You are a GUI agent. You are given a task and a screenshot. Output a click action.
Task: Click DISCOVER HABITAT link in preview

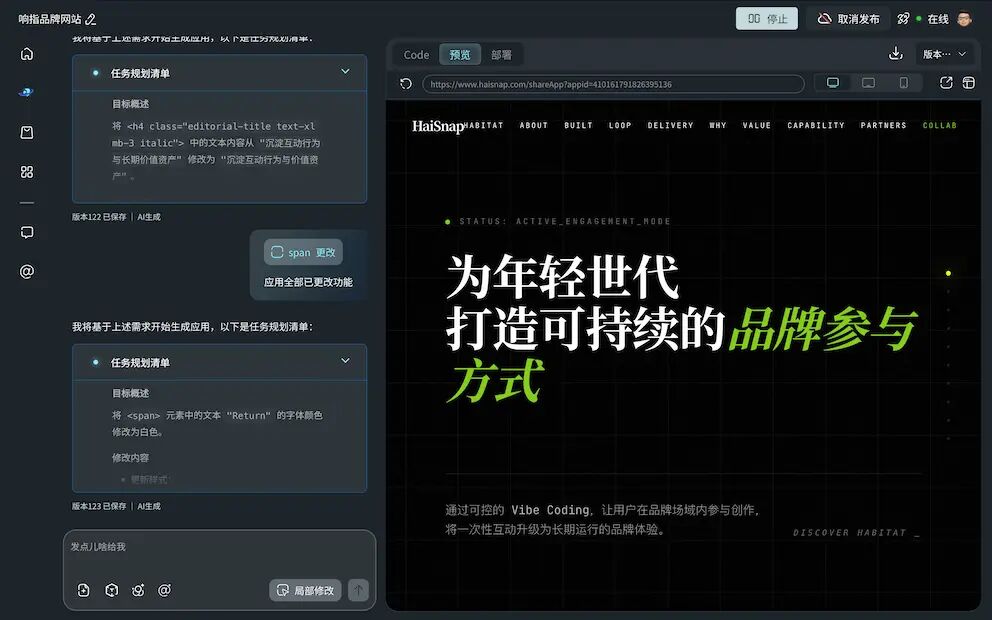coord(856,533)
